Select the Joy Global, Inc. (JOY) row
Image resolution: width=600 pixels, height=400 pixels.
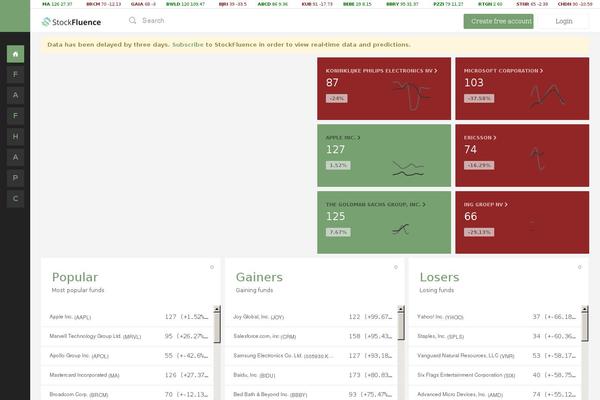(311, 317)
